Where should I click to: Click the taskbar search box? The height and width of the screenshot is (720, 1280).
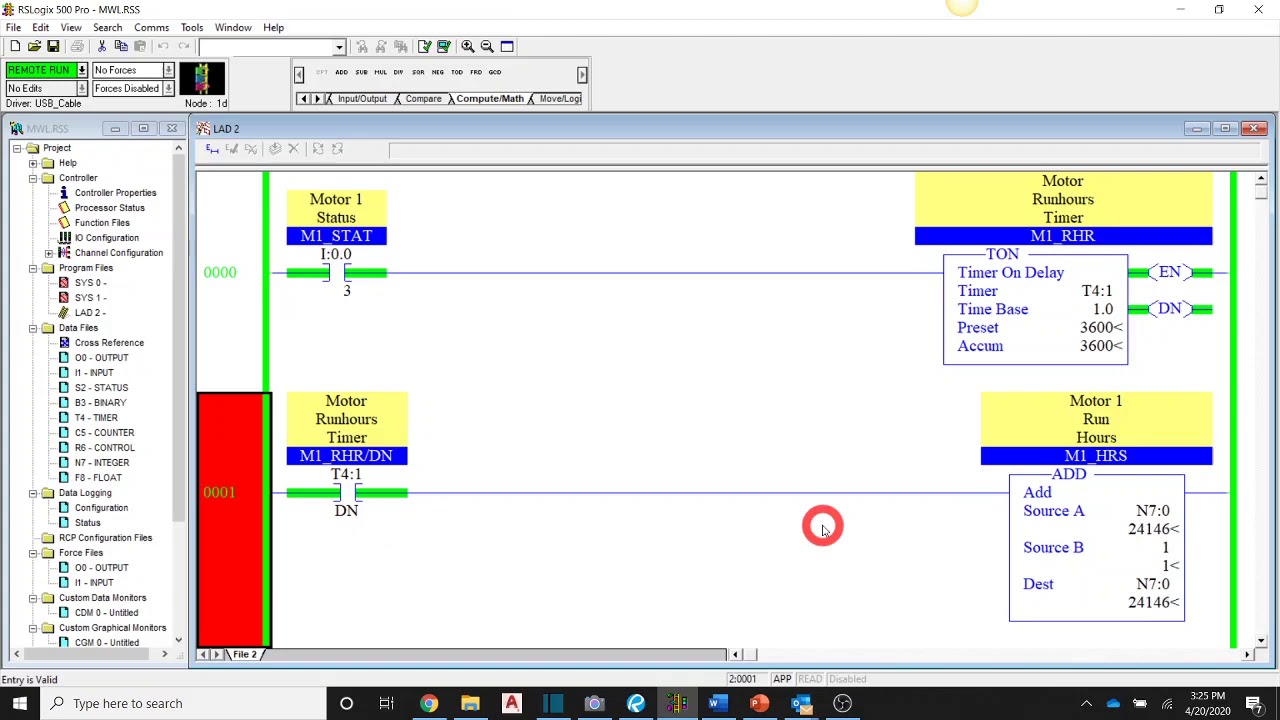[185, 703]
